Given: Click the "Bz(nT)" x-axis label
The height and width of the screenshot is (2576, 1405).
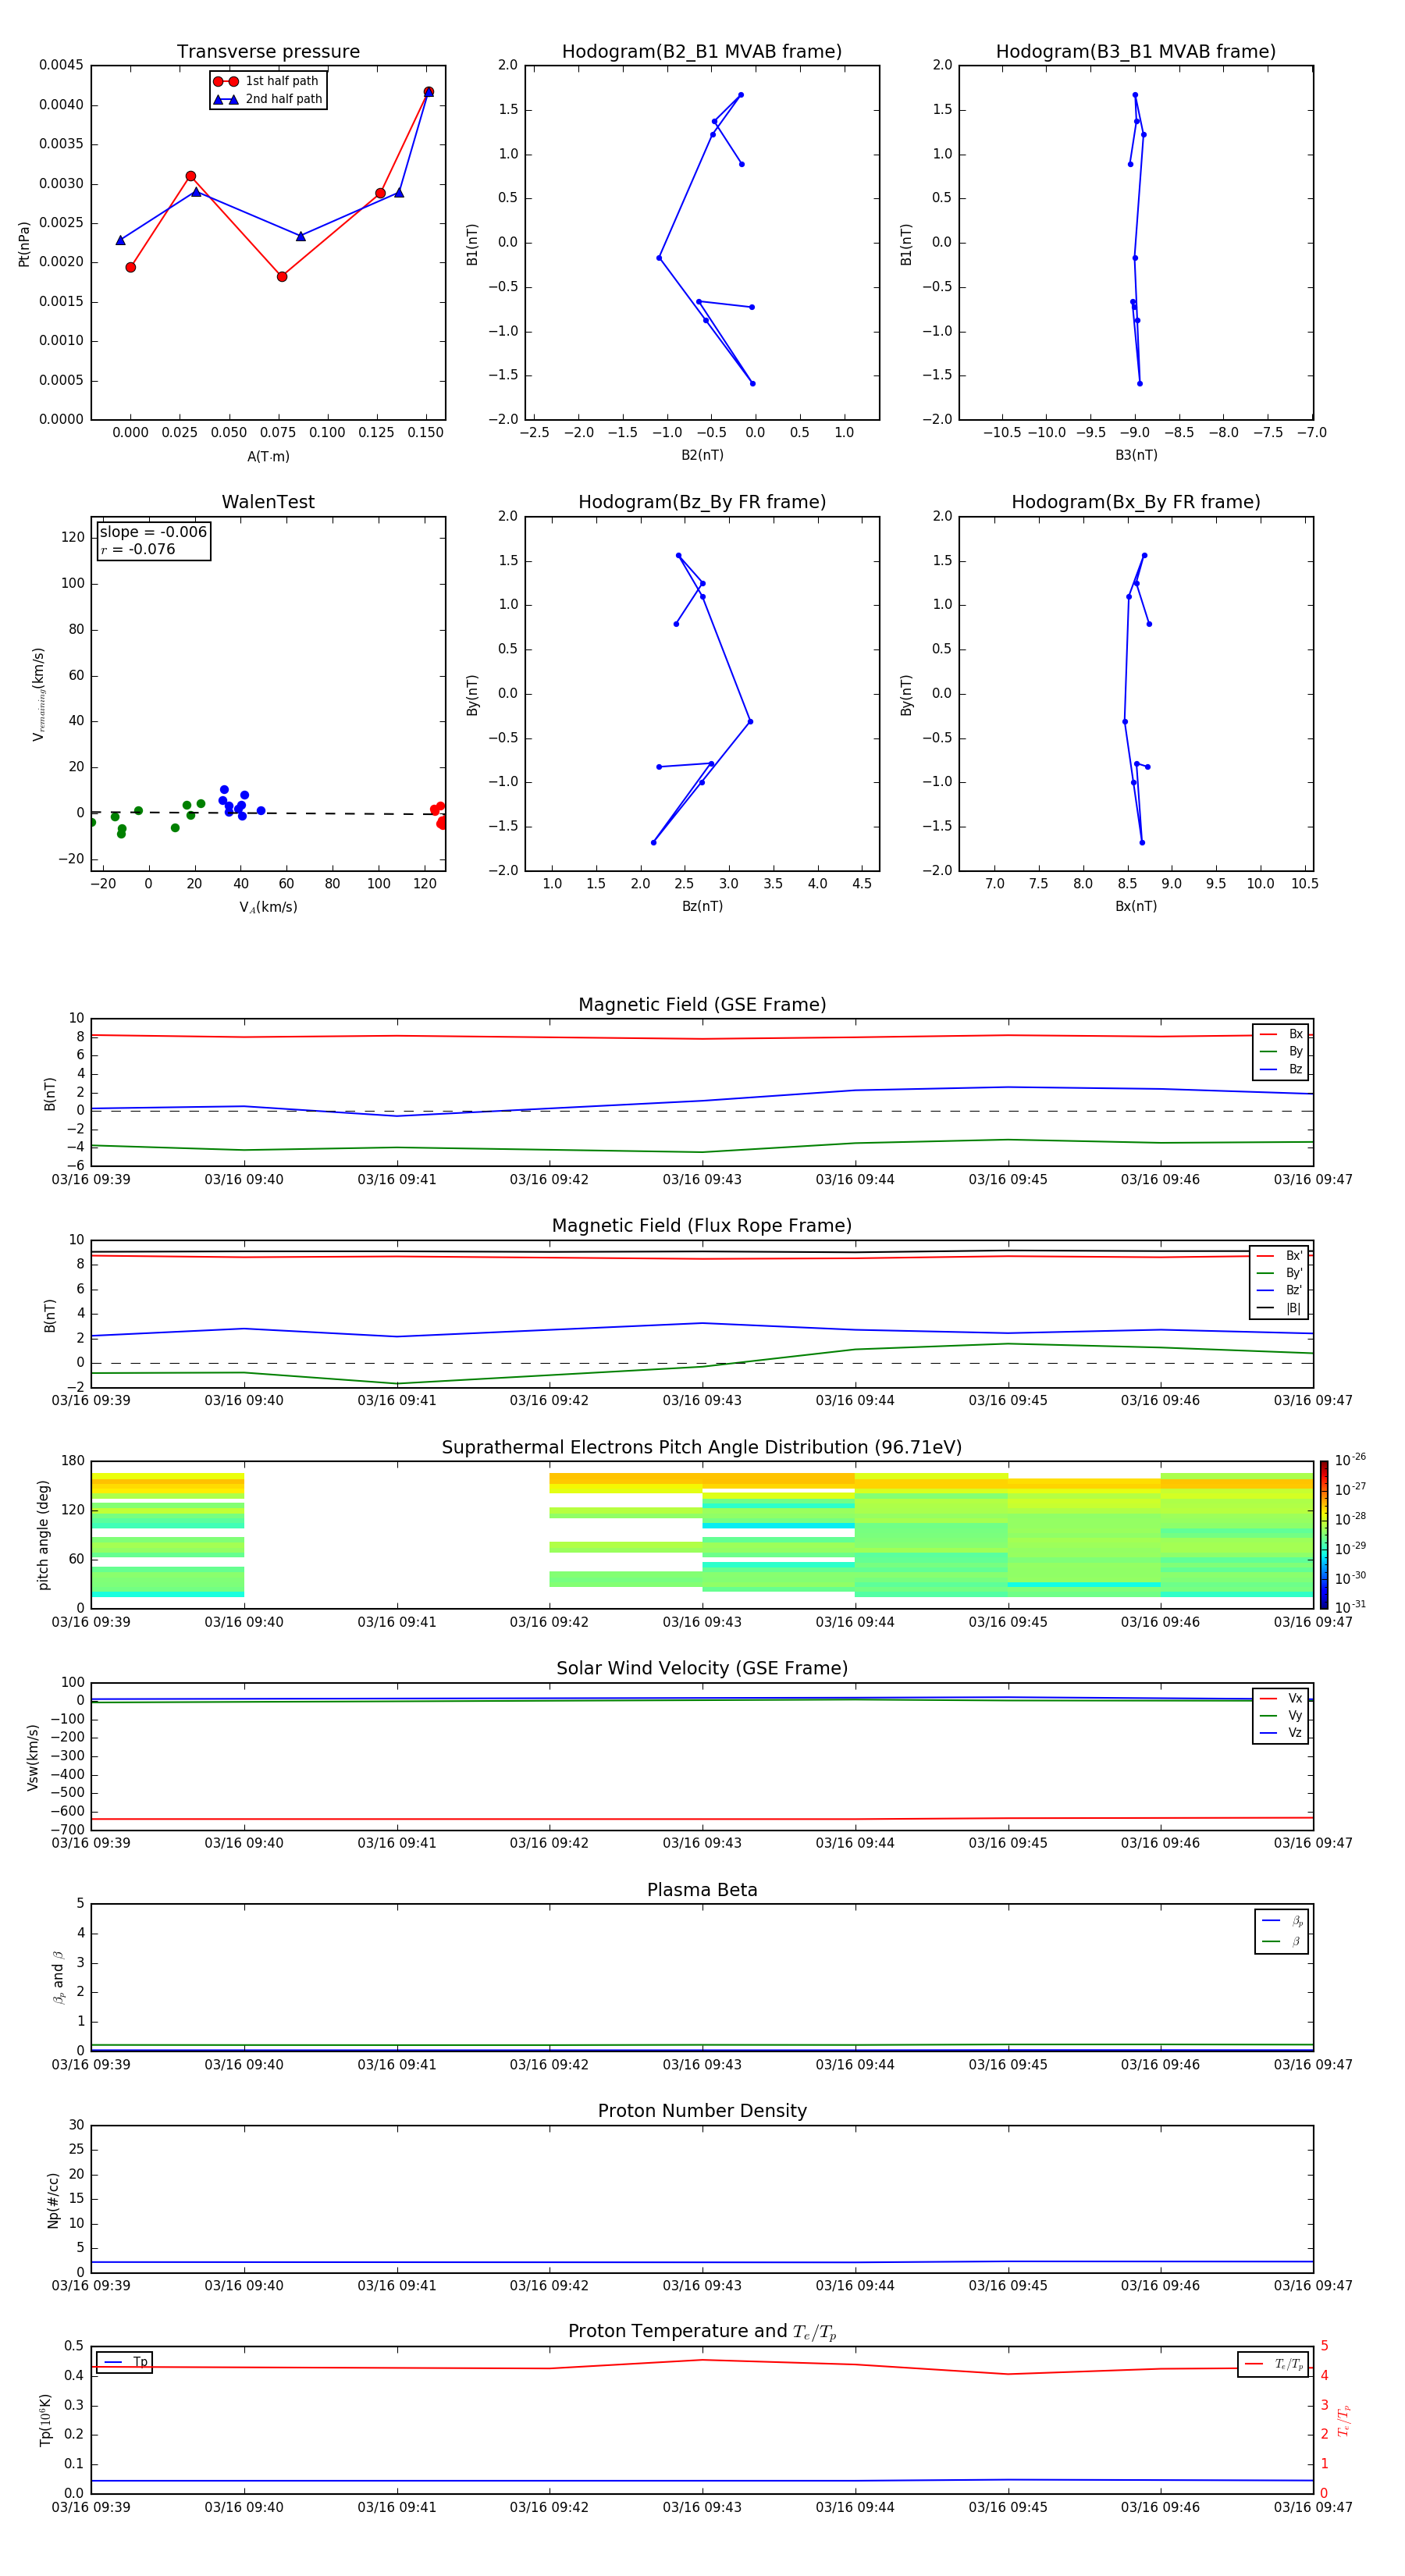Looking at the screenshot, I should pyautogui.click(x=702, y=906).
